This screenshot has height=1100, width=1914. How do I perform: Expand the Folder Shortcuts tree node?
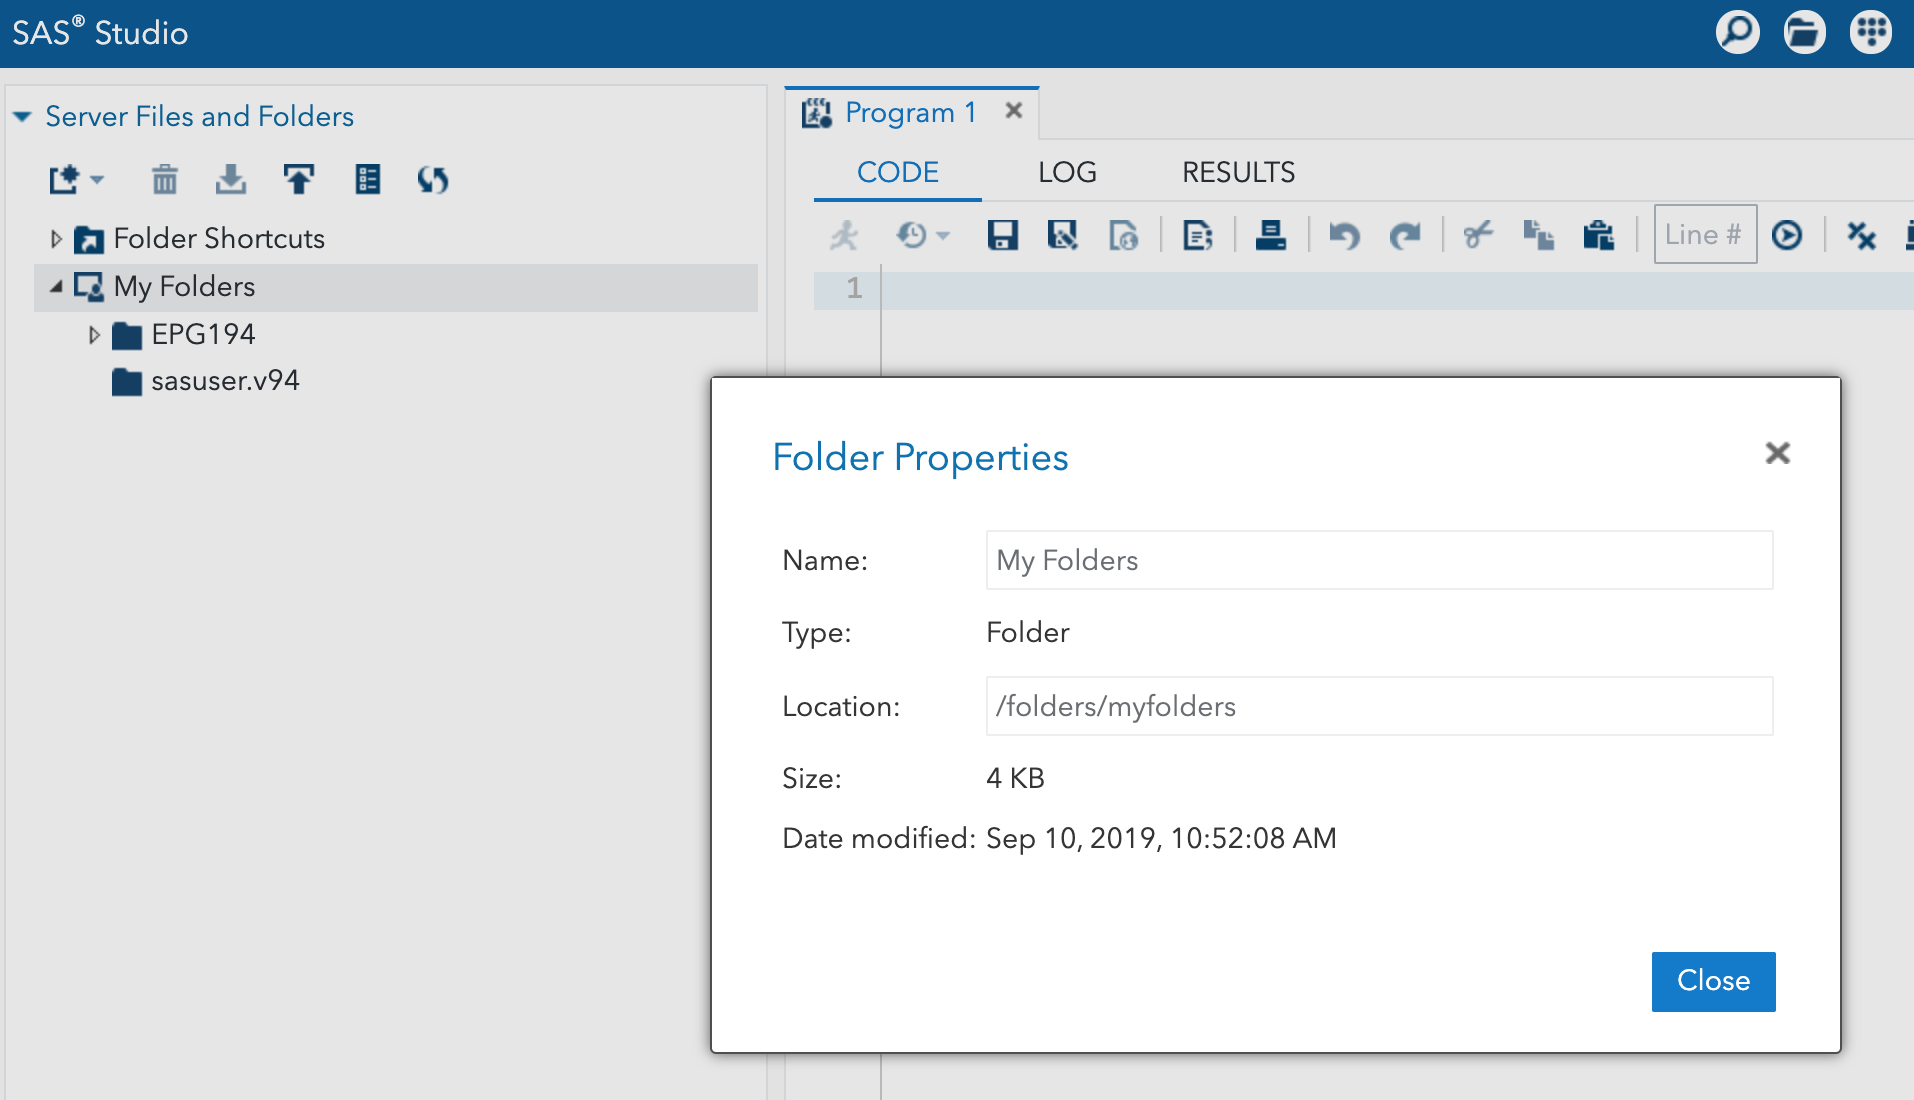click(x=56, y=239)
